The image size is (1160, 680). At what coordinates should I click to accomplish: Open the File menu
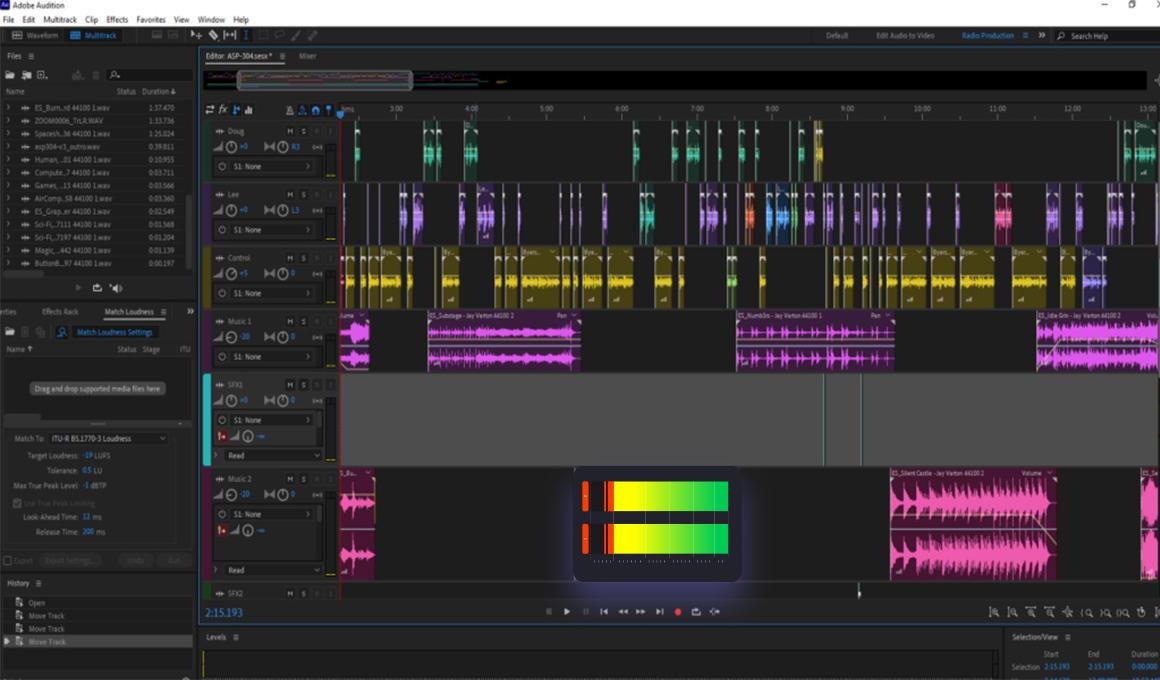[9, 20]
